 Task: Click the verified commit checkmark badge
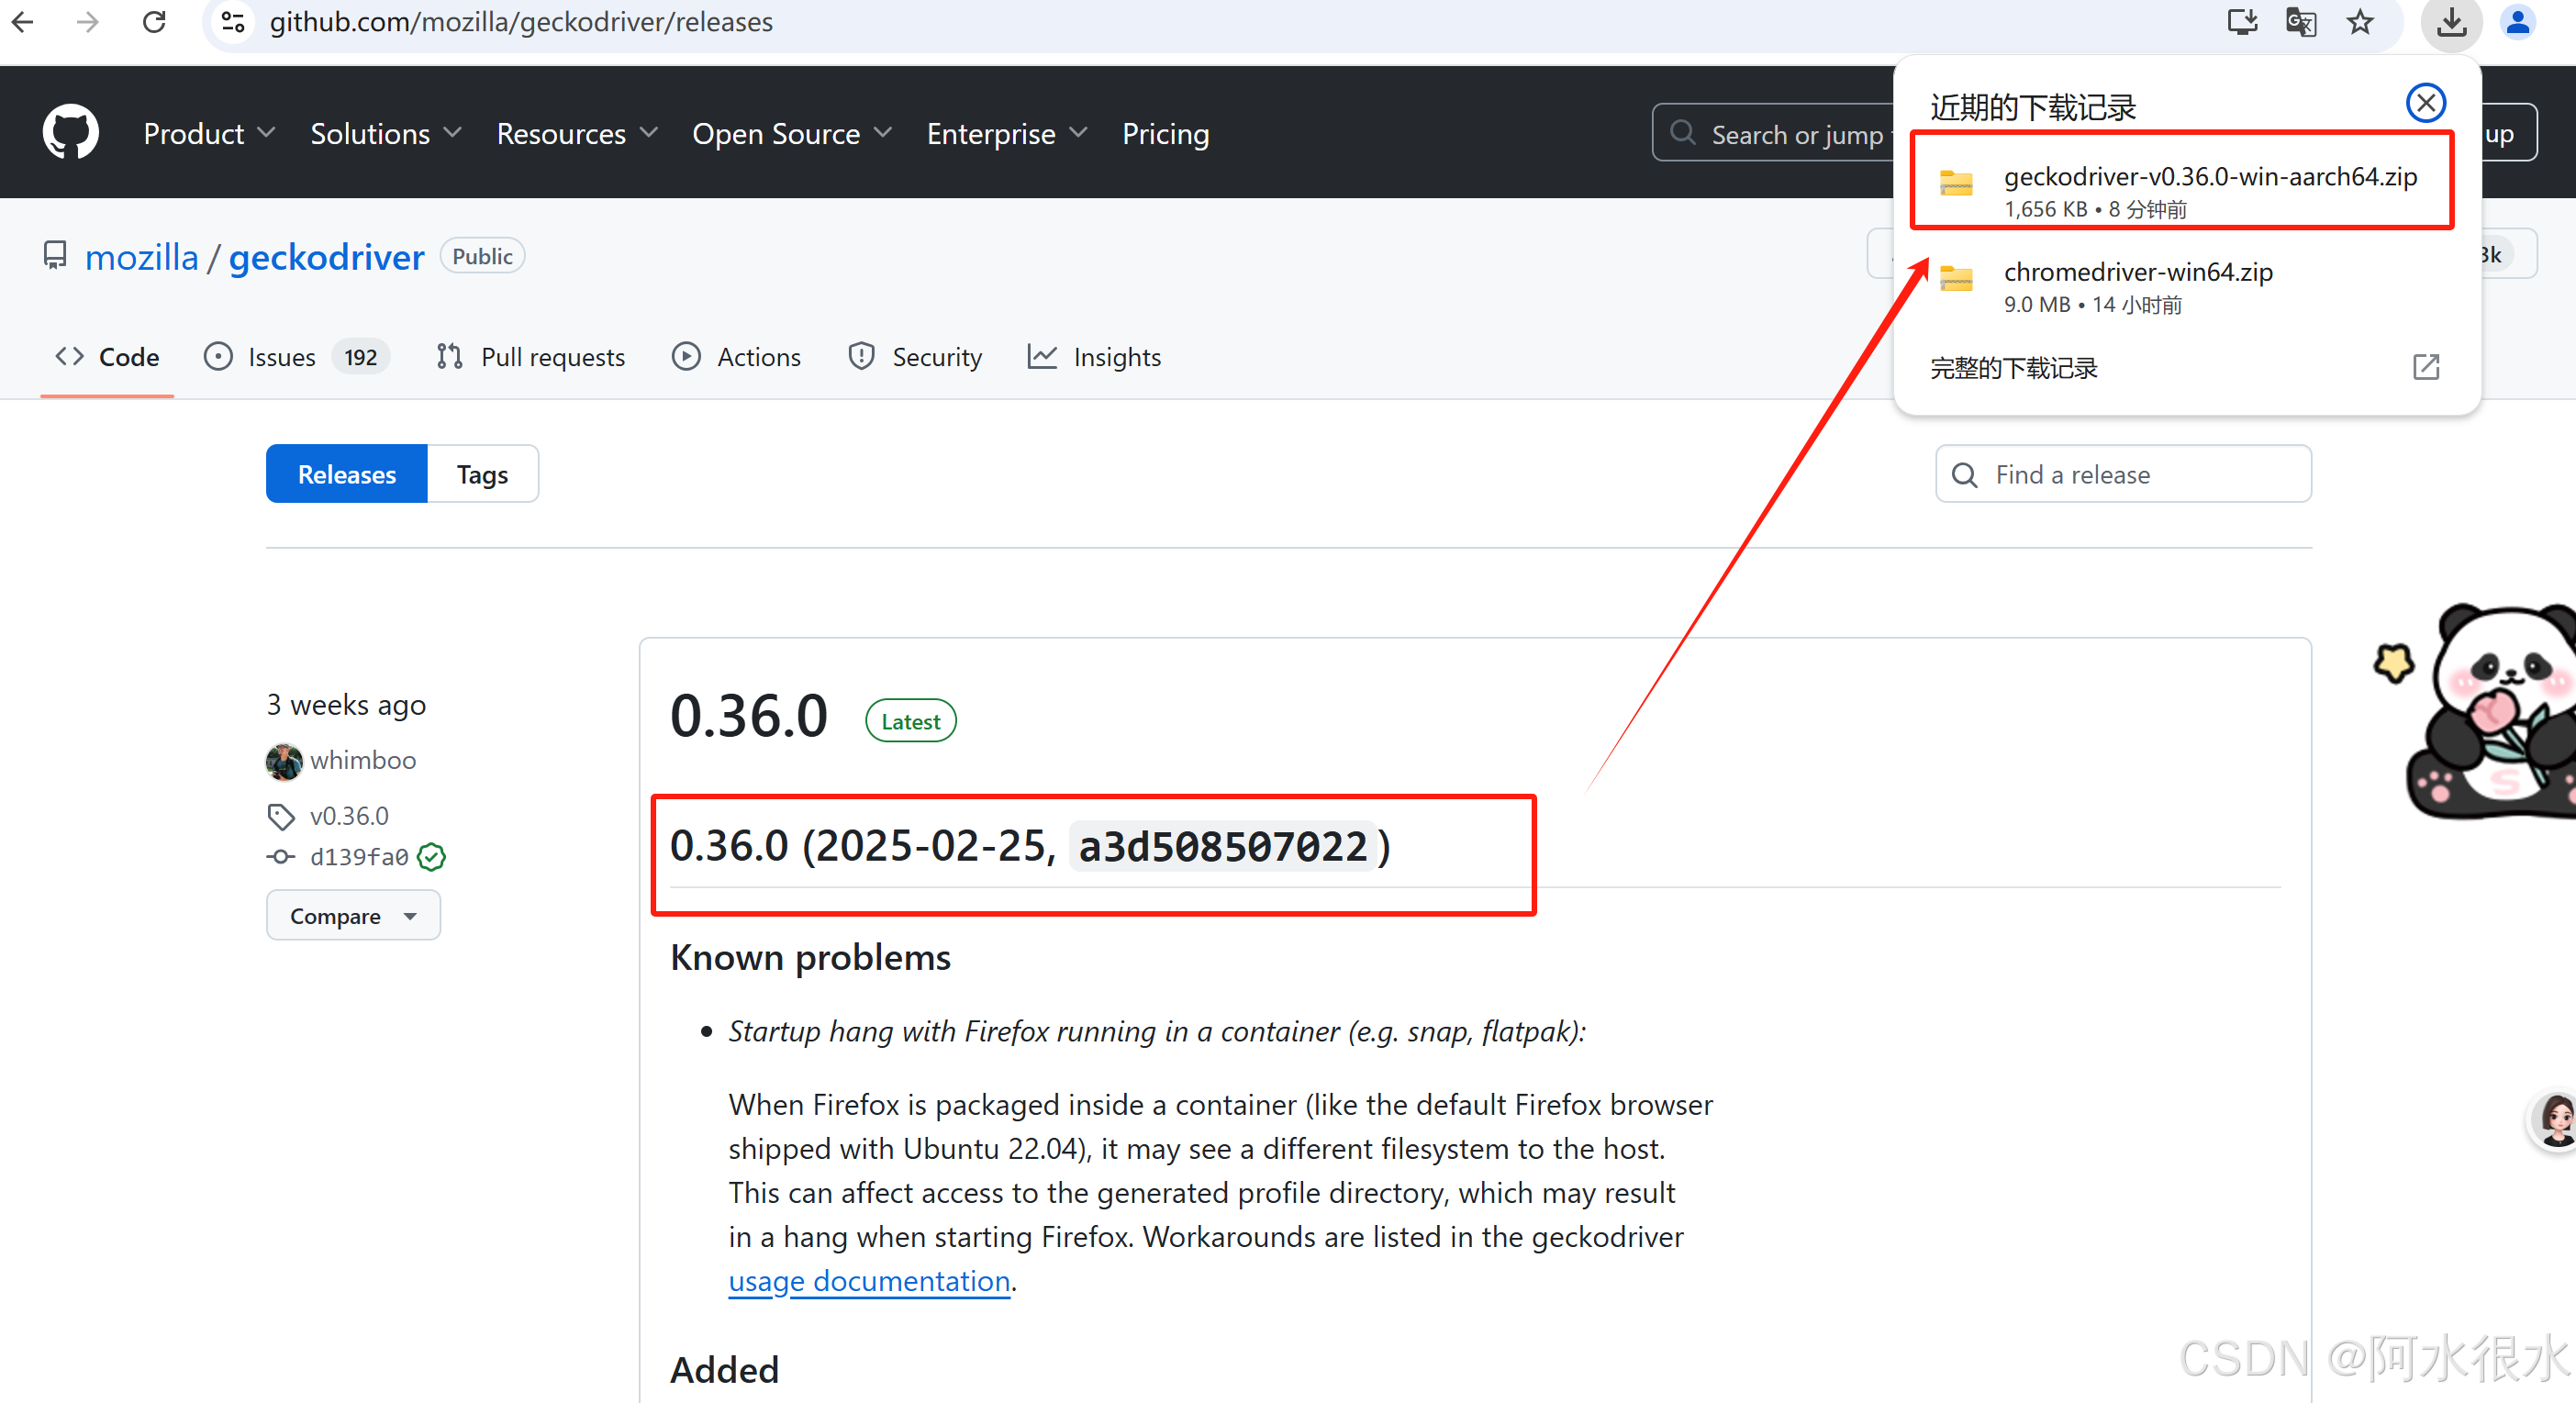click(x=431, y=857)
